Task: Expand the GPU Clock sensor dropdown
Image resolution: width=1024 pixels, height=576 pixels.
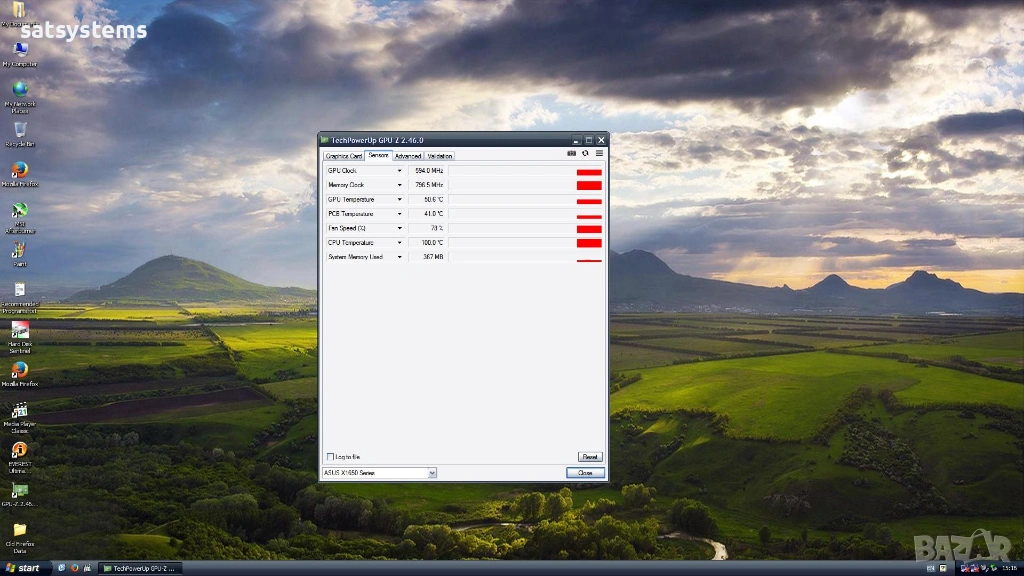Action: pyautogui.click(x=400, y=171)
